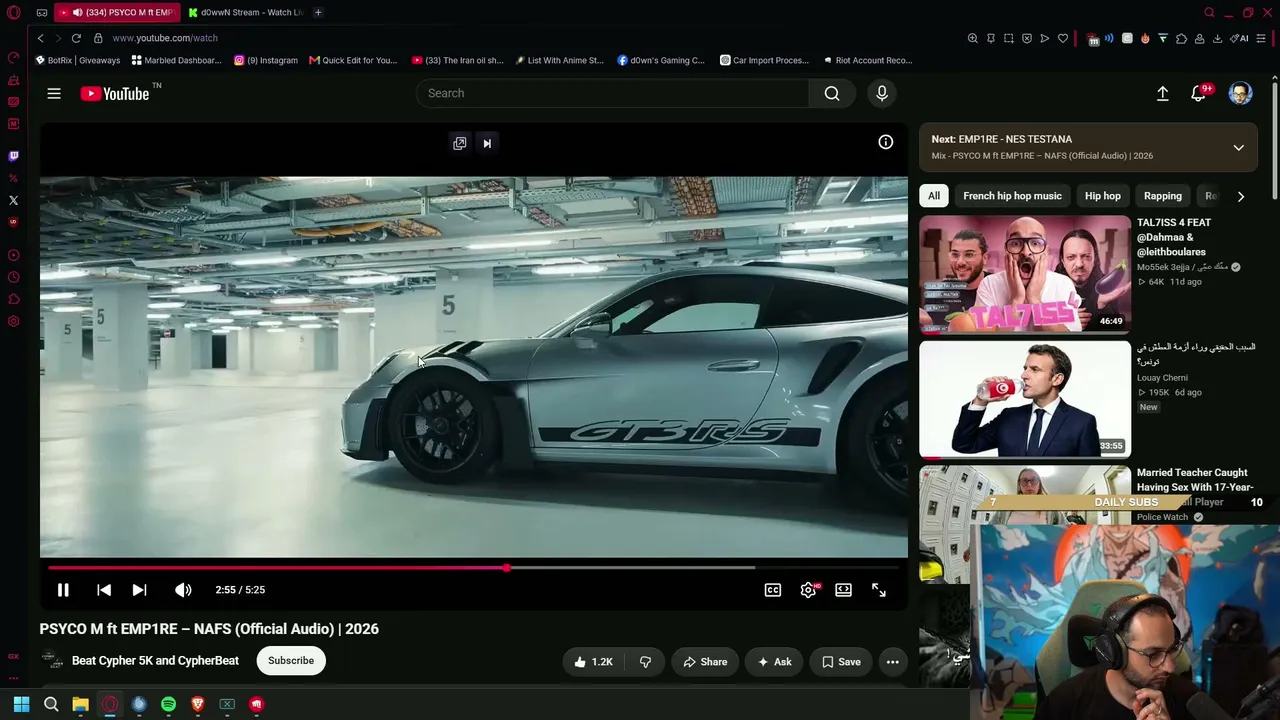
Task: Pause the playing video
Action: coord(63,590)
